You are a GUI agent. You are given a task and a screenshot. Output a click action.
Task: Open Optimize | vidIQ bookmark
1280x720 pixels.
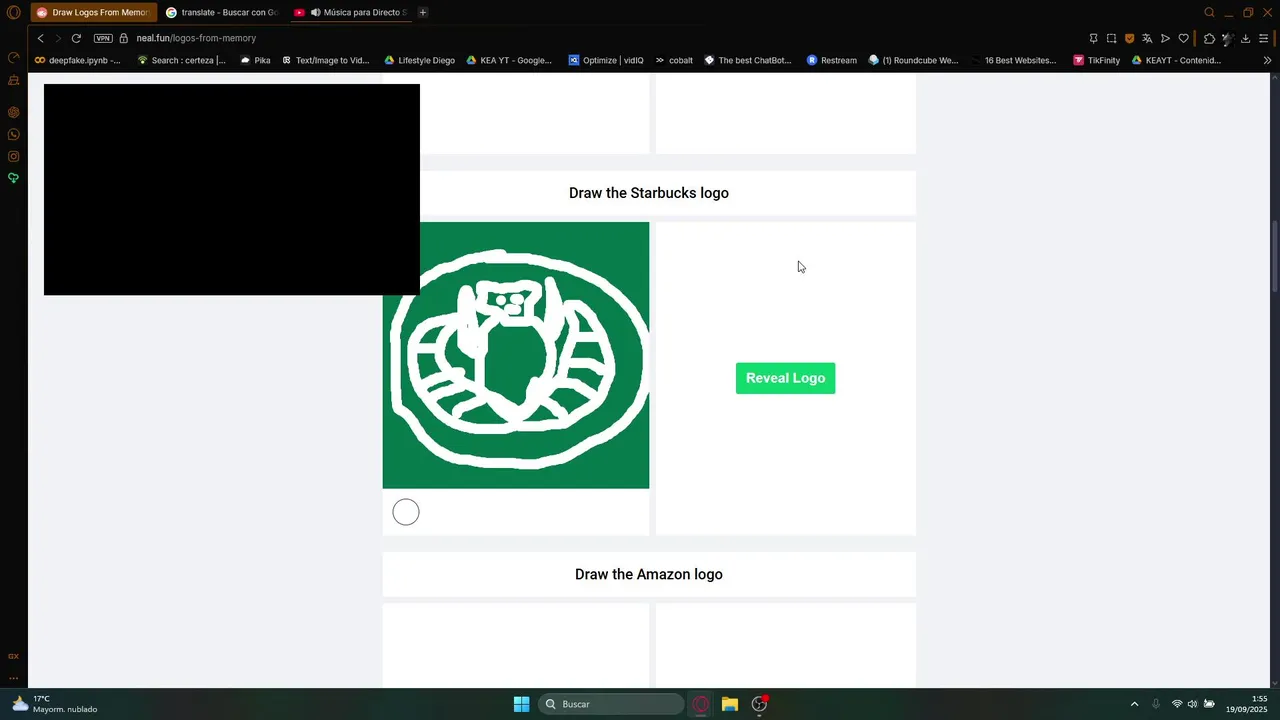606,60
